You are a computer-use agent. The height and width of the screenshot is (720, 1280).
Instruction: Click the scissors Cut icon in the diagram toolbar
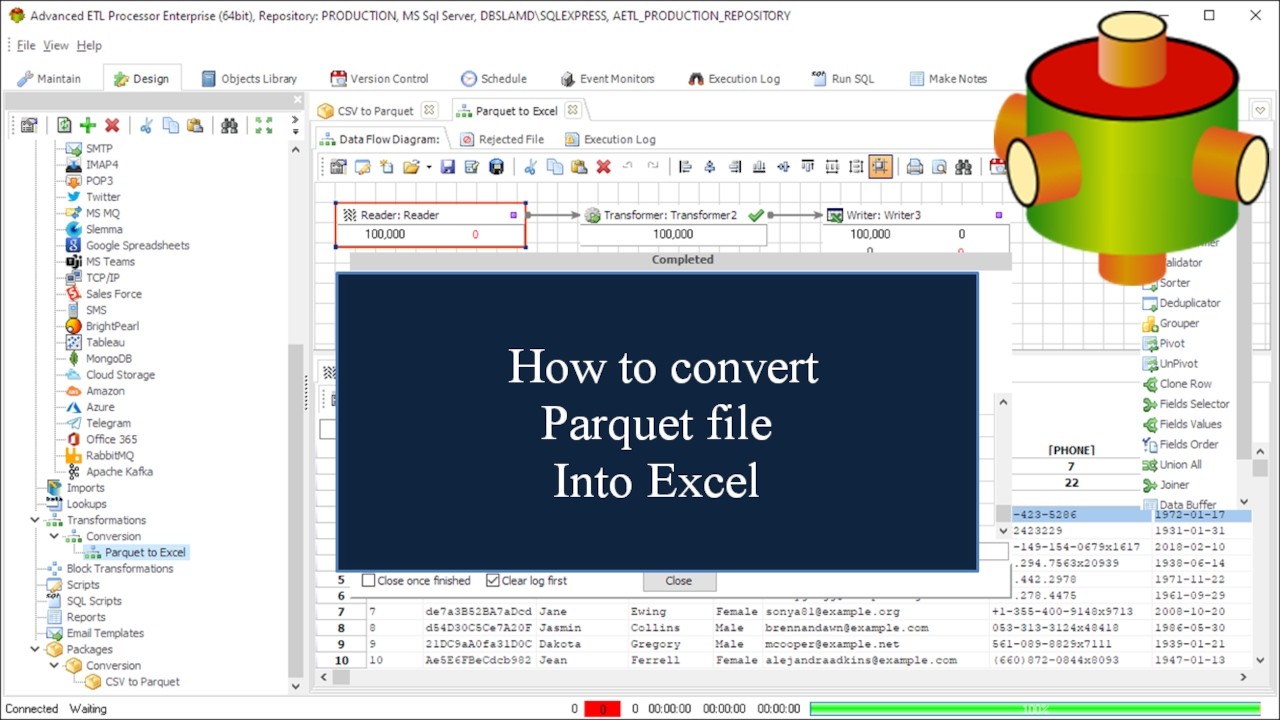tap(530, 167)
